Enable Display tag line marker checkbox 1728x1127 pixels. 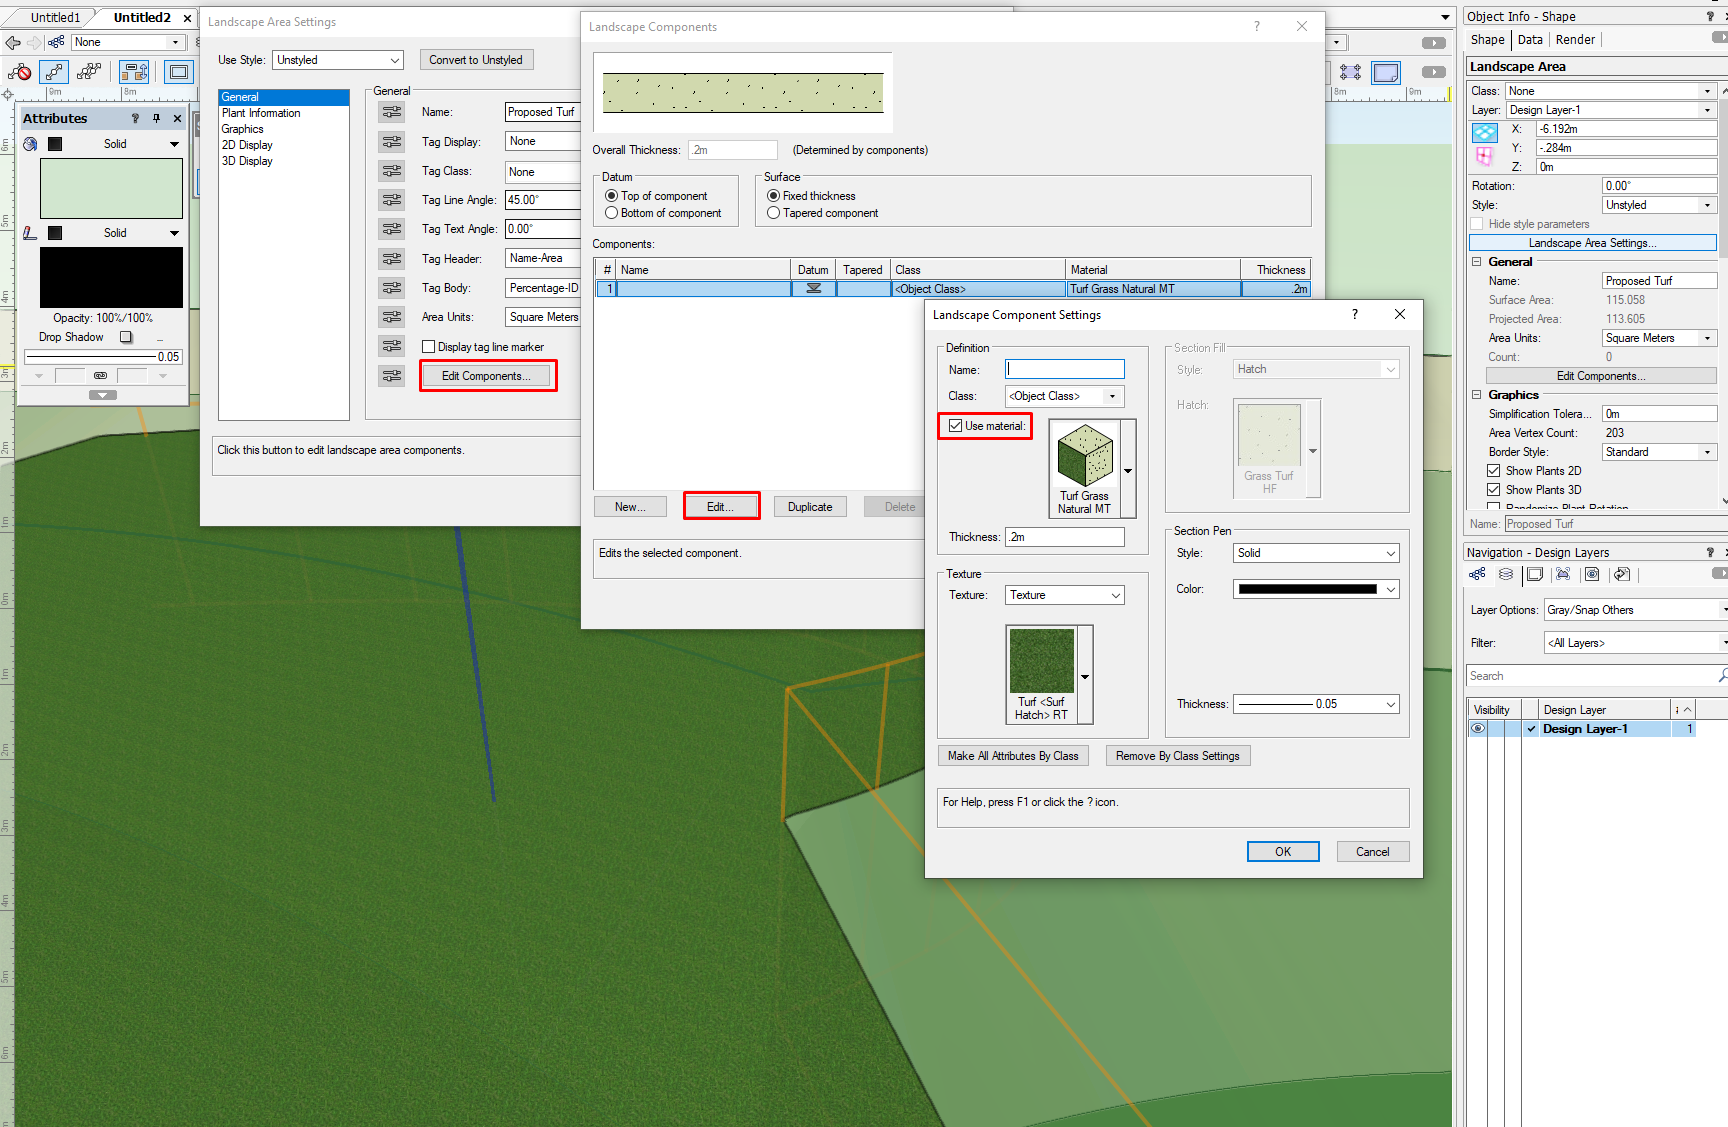pyautogui.click(x=429, y=347)
